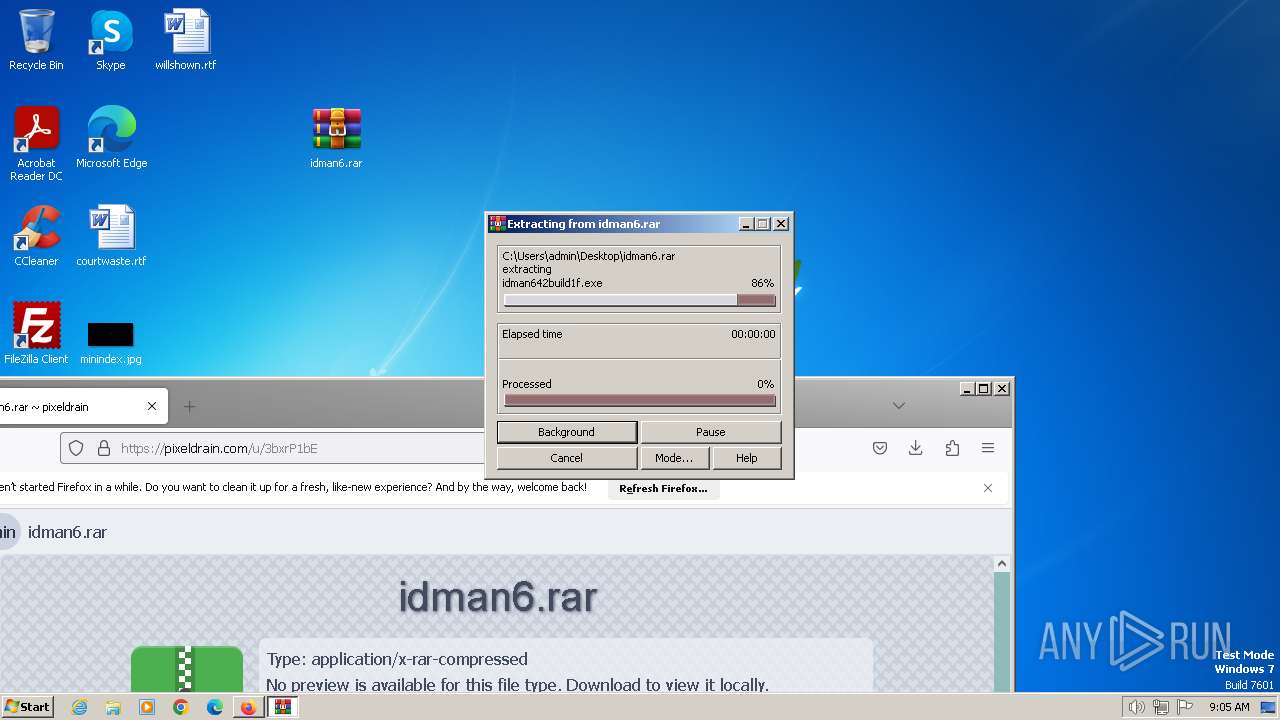Open the Recycle Bin desktop icon
1280x720 pixels.
coord(36,40)
